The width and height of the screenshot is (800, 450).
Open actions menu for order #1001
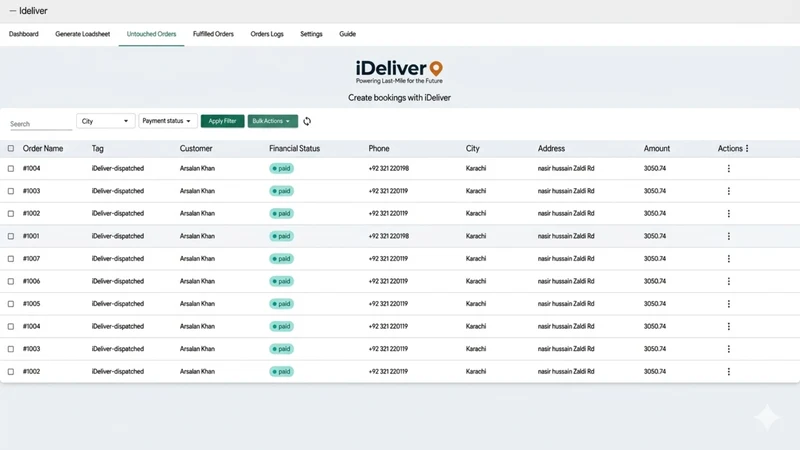pyautogui.click(x=729, y=236)
